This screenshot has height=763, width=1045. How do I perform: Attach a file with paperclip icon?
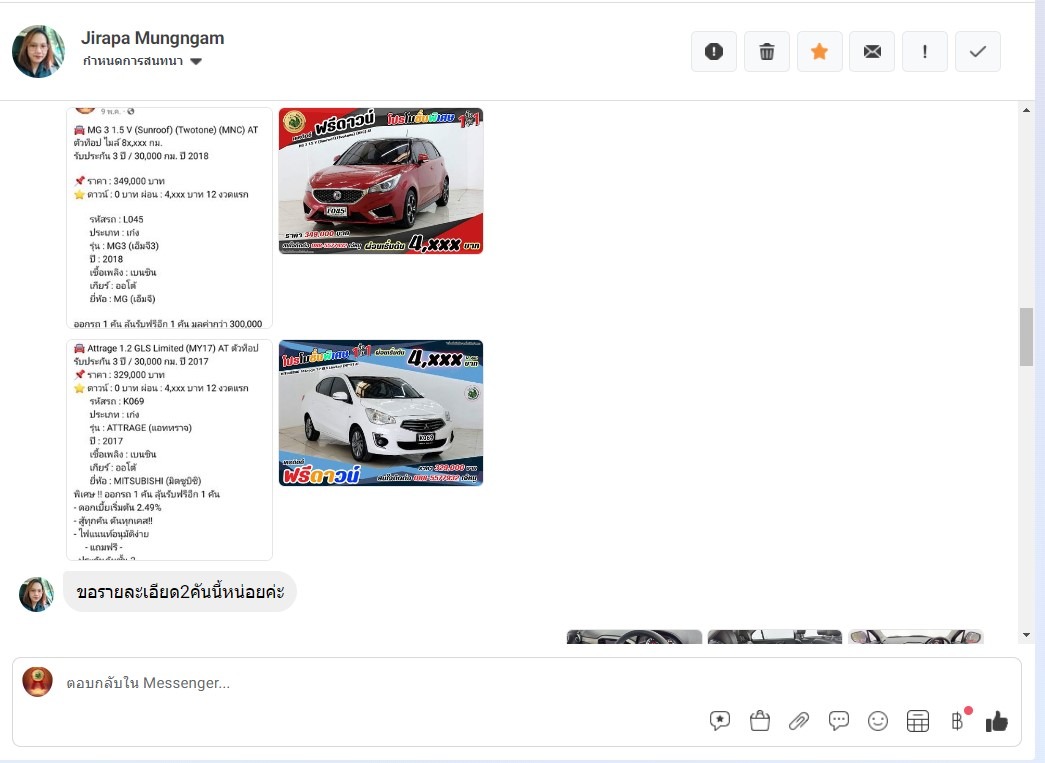[798, 721]
